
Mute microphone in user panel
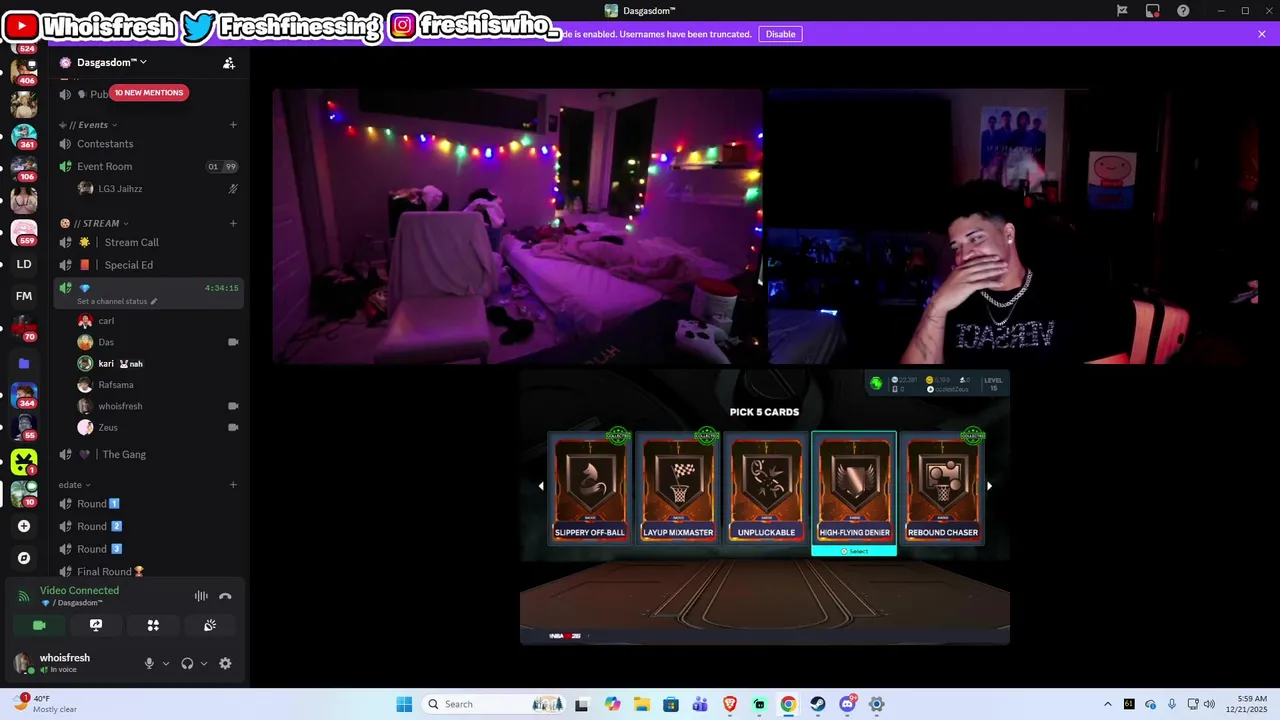[149, 663]
